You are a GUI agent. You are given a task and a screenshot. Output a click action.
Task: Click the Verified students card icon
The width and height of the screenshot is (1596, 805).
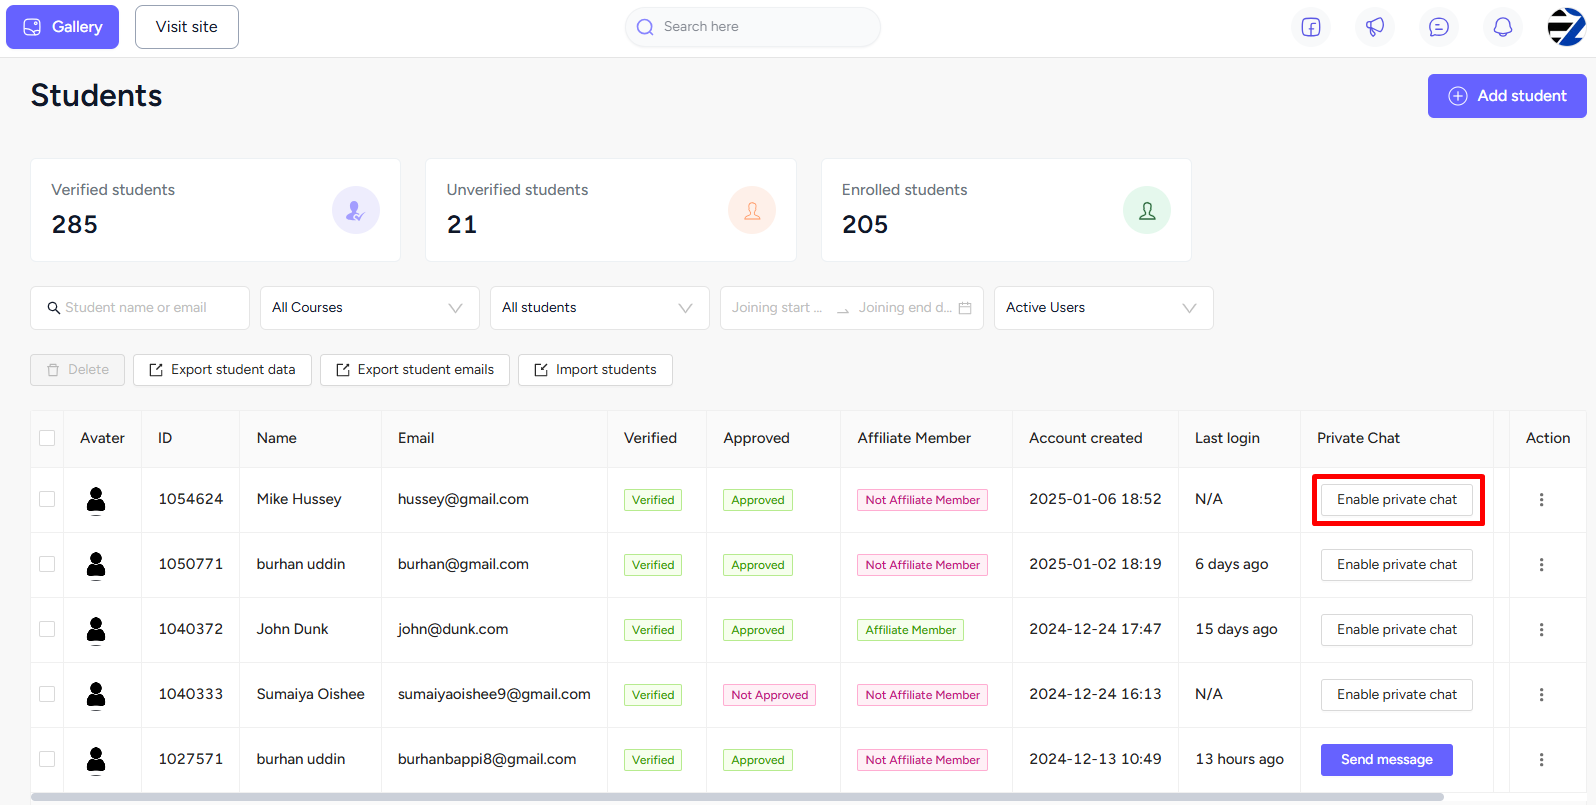click(x=356, y=210)
